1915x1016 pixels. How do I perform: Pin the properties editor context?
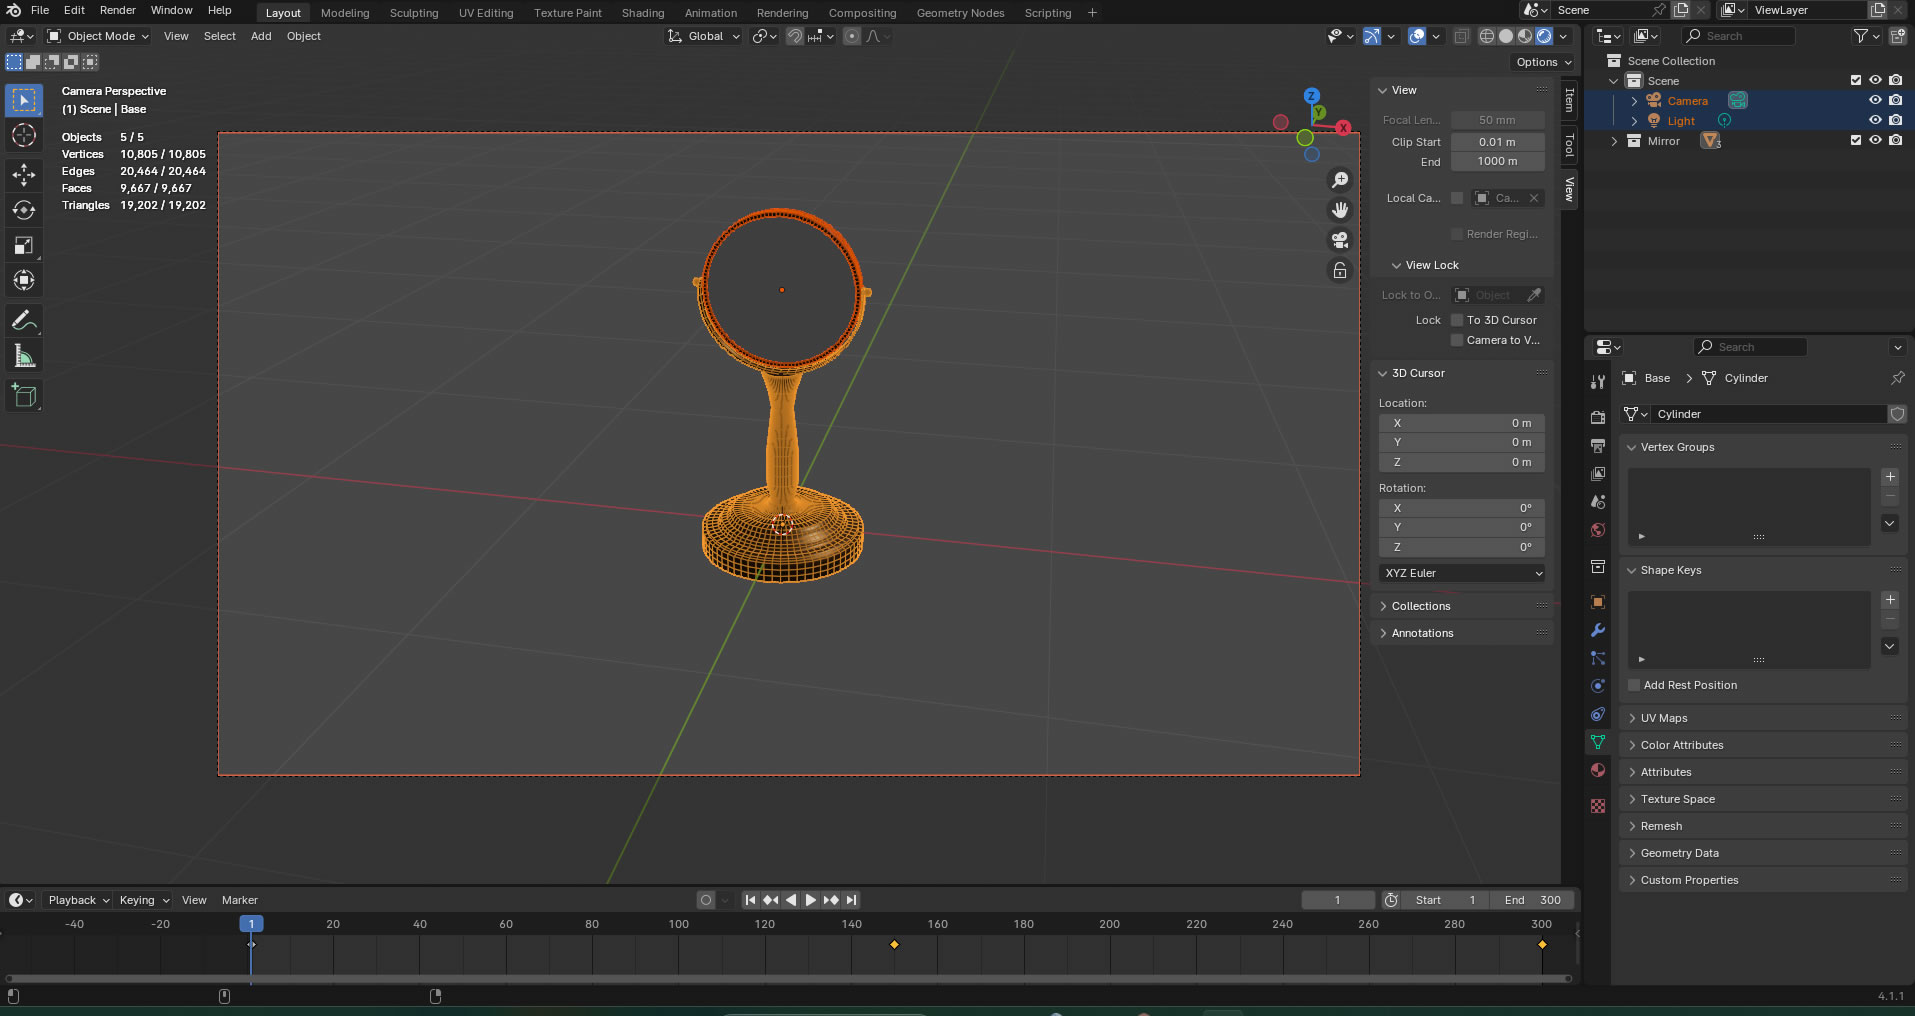[1897, 378]
